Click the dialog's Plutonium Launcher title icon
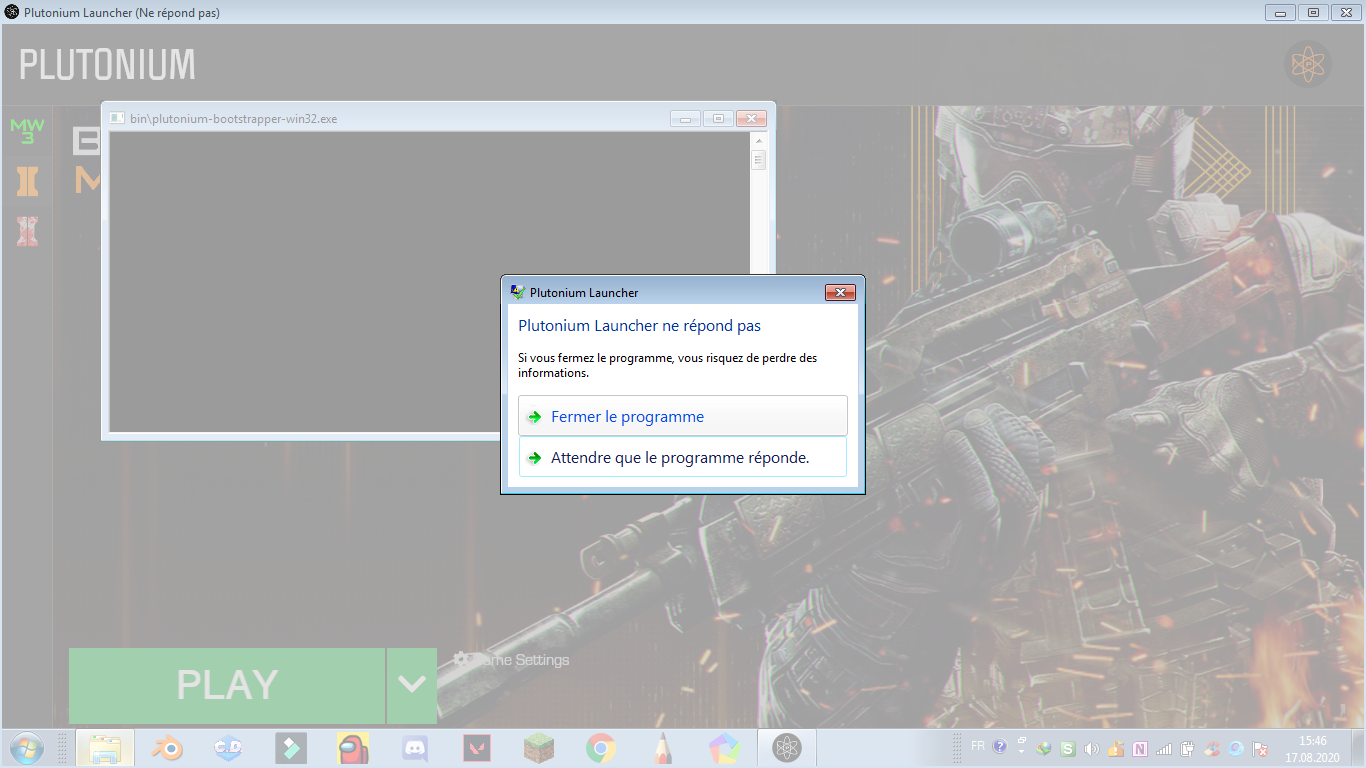 click(517, 292)
